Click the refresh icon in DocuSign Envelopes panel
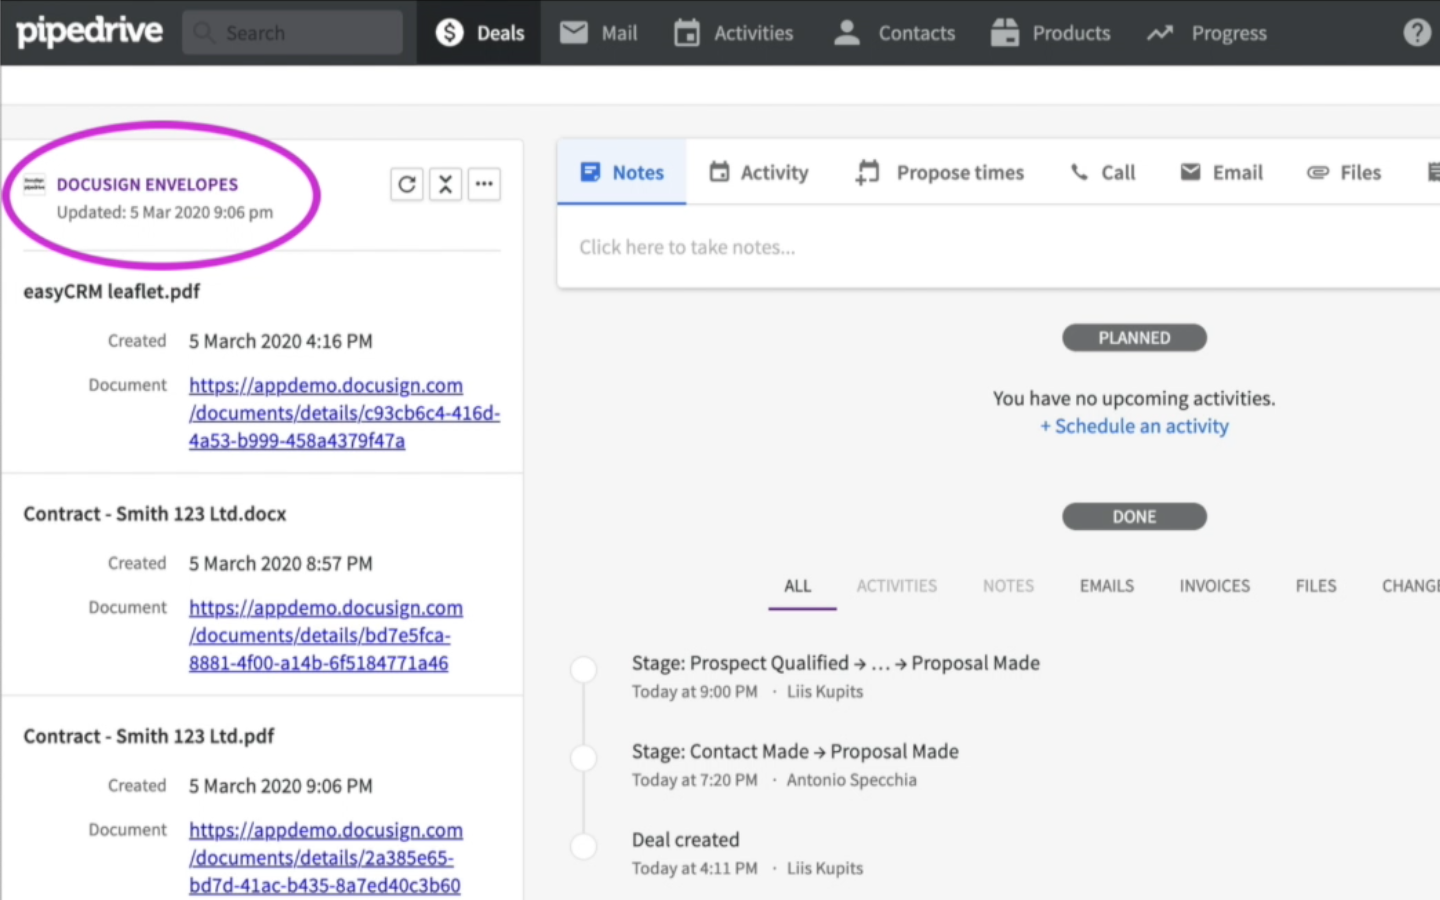The width and height of the screenshot is (1440, 900). point(406,184)
